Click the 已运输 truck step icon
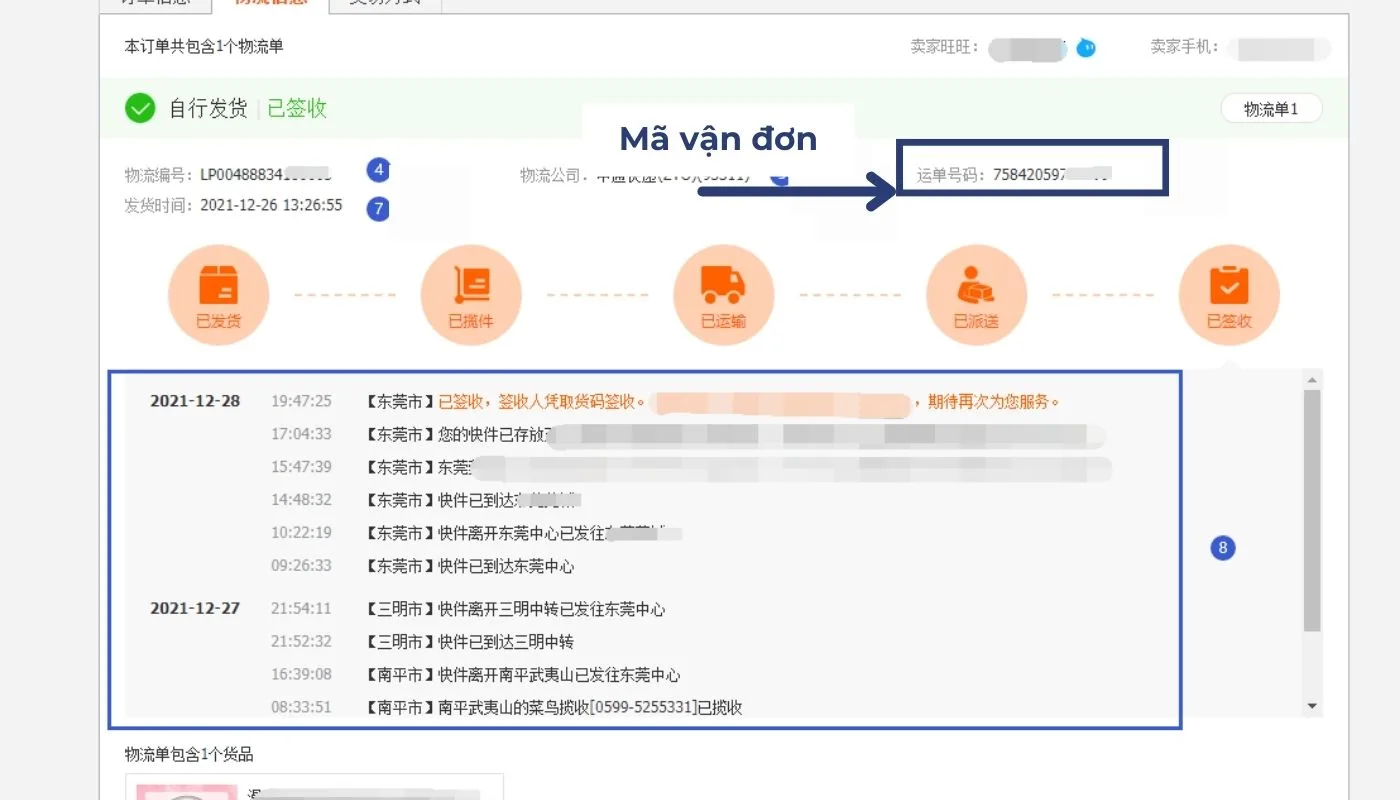Viewport: 1400px width, 800px height. coord(724,295)
